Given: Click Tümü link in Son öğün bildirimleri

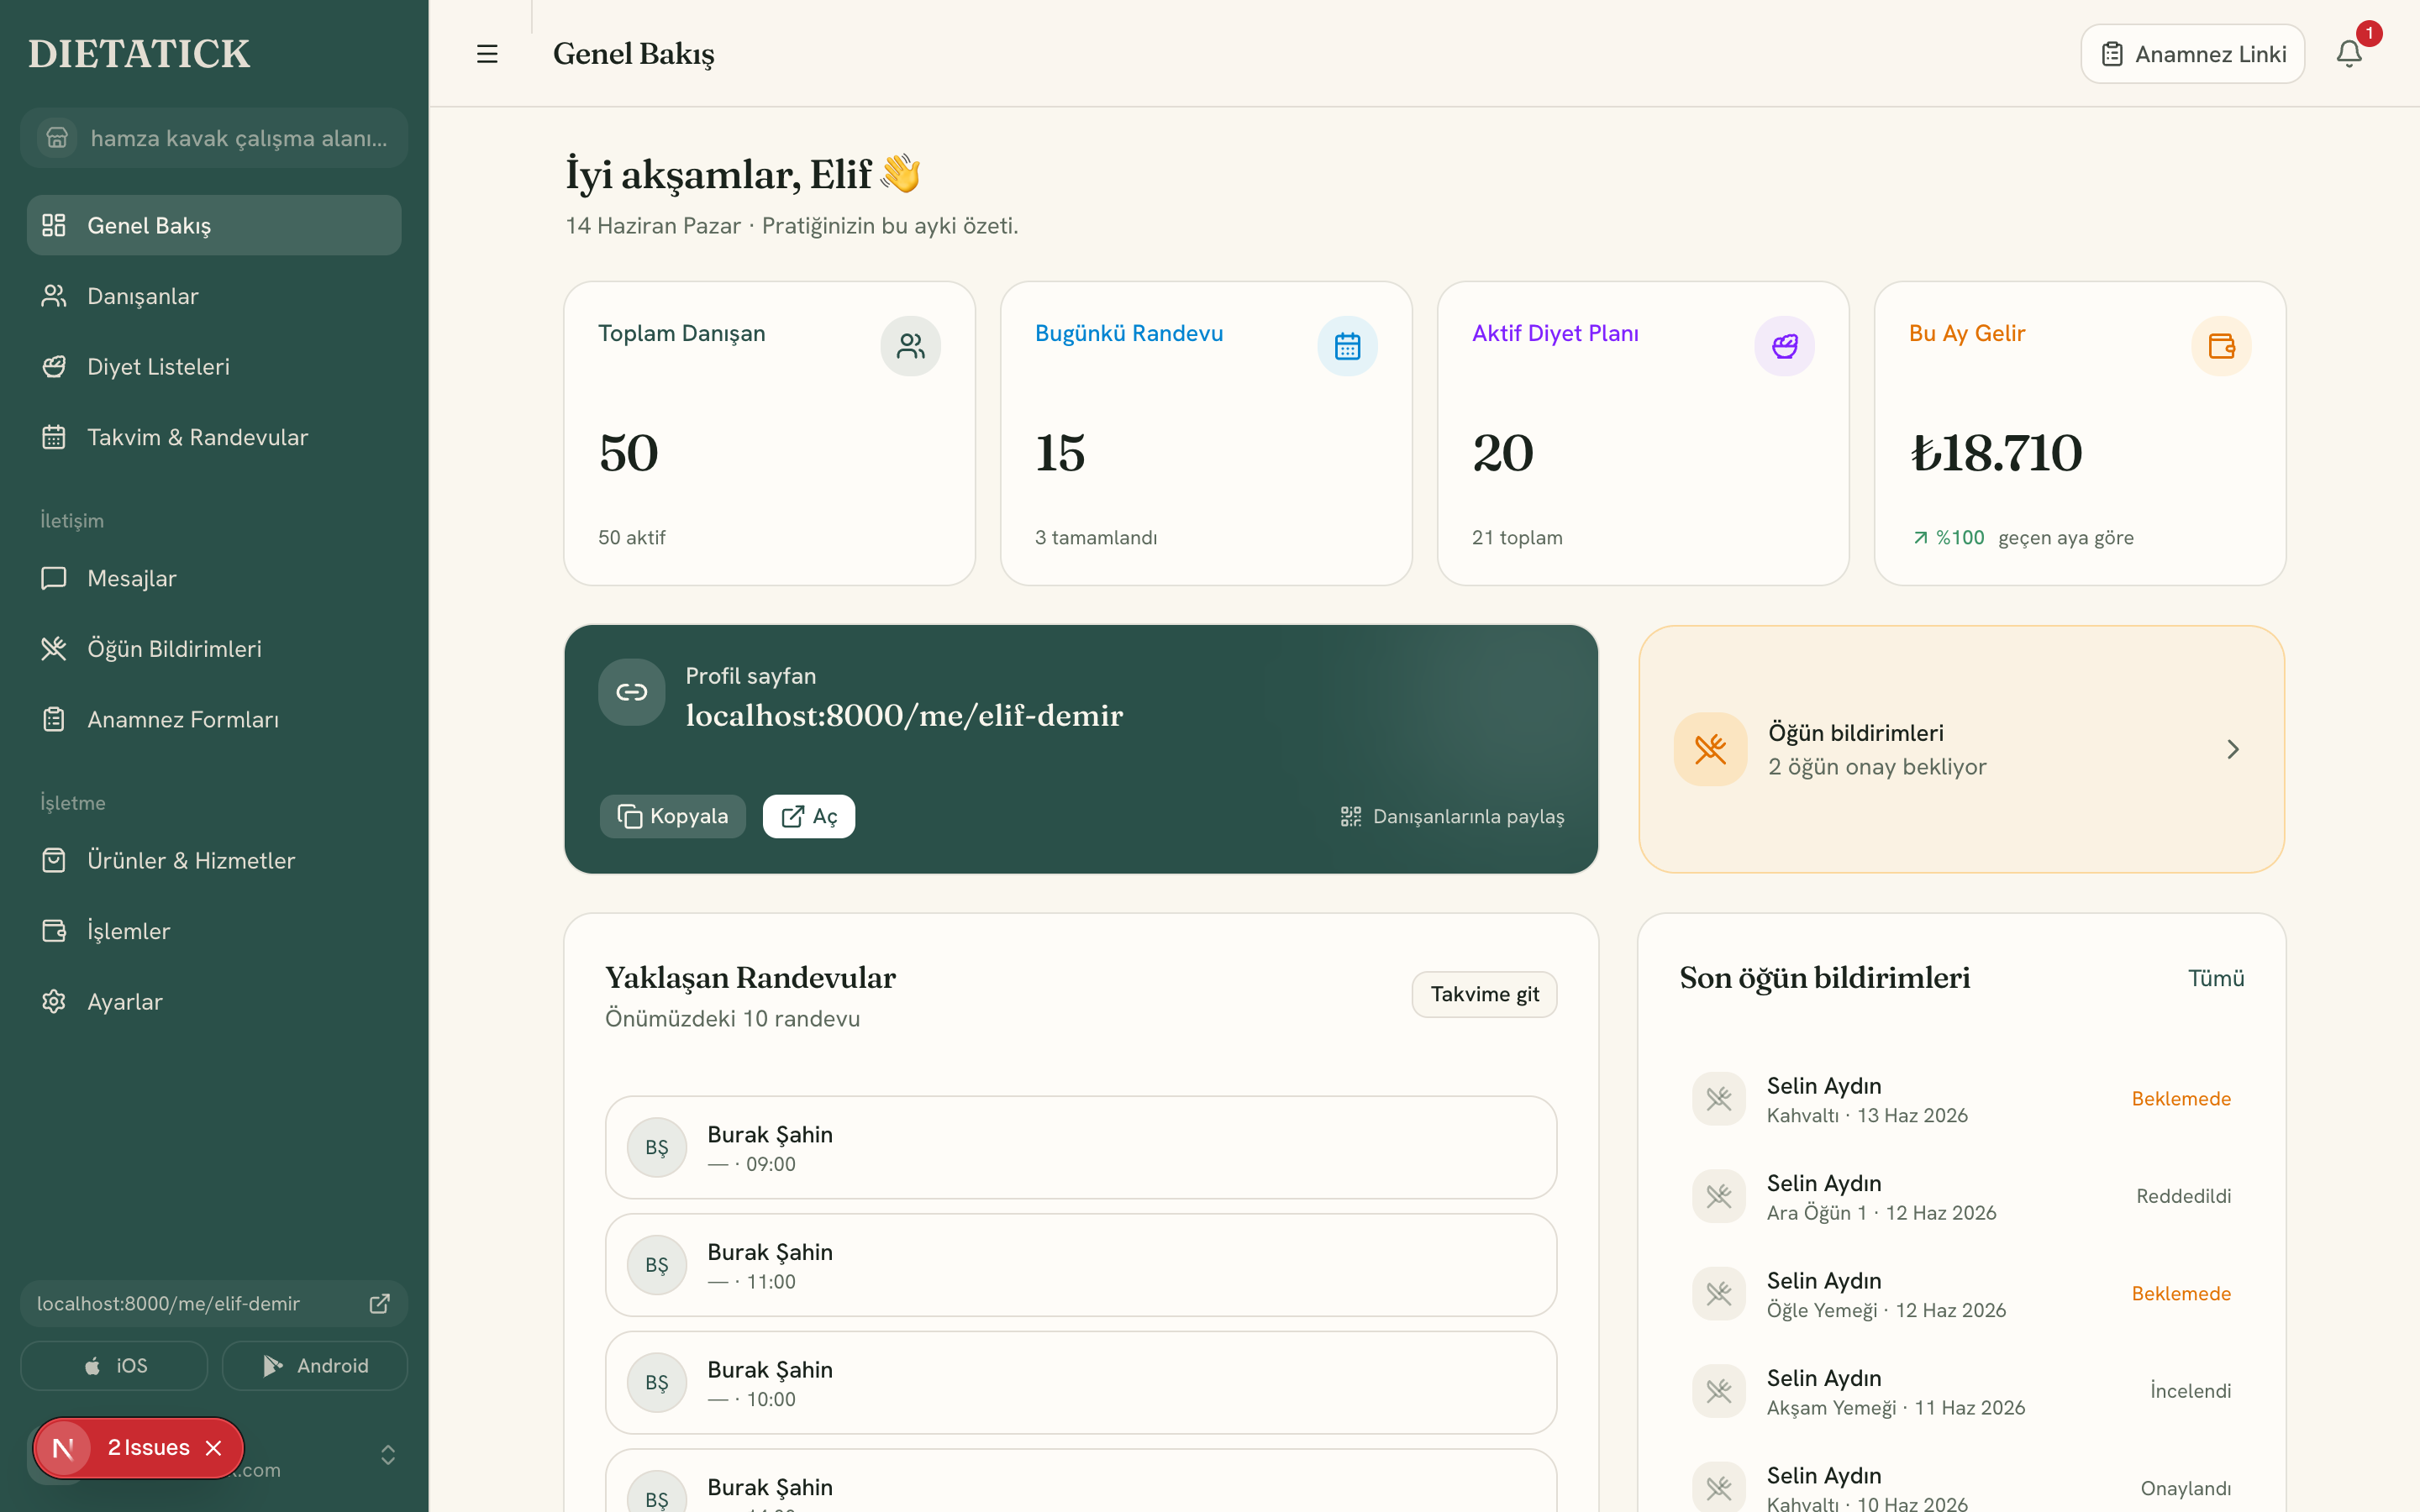Looking at the screenshot, I should tap(2216, 978).
